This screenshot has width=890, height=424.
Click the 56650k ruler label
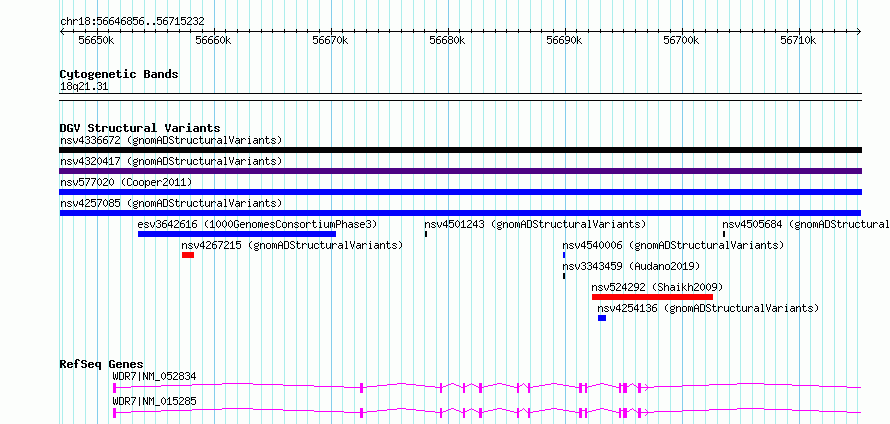click(x=96, y=40)
